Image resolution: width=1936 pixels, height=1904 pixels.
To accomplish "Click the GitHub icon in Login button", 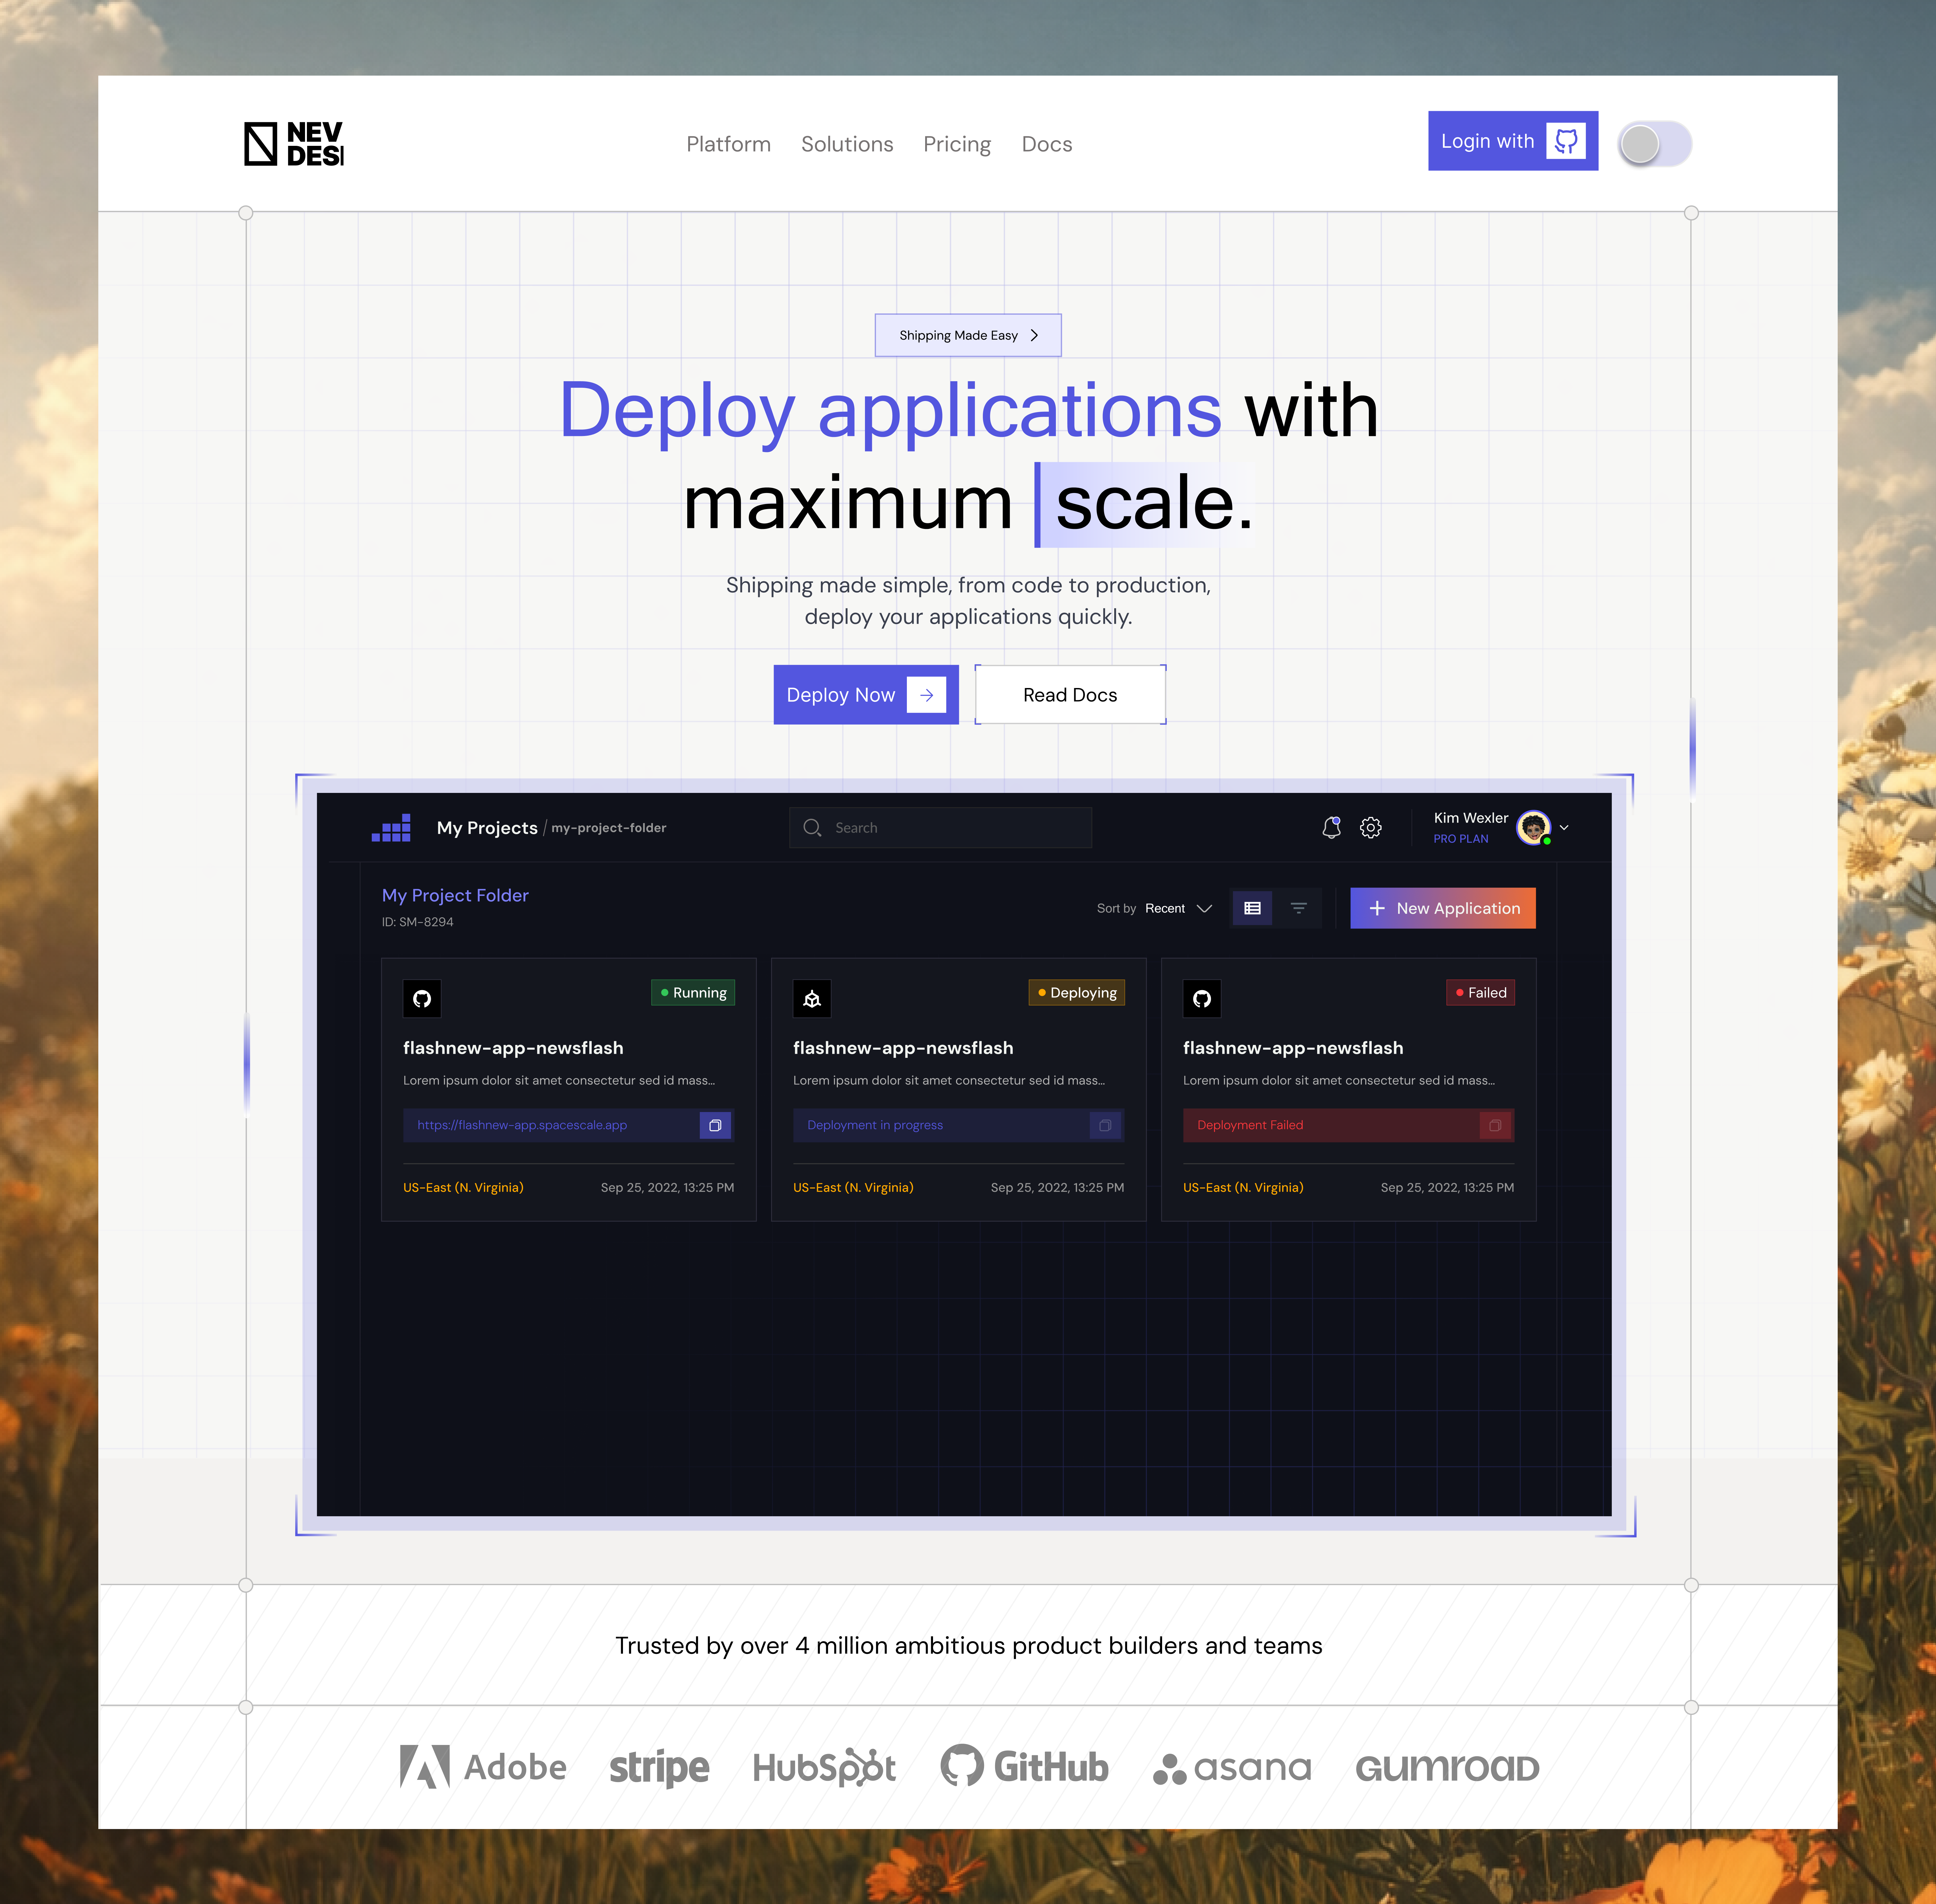I will pyautogui.click(x=1566, y=141).
